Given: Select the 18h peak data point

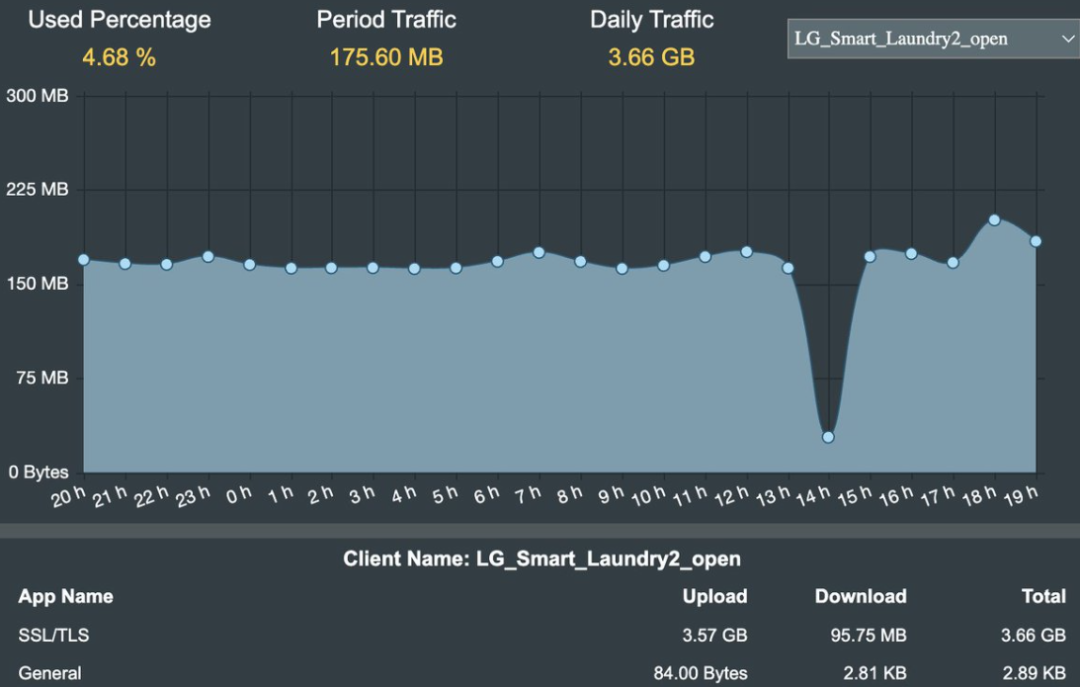Looking at the screenshot, I should pos(994,220).
